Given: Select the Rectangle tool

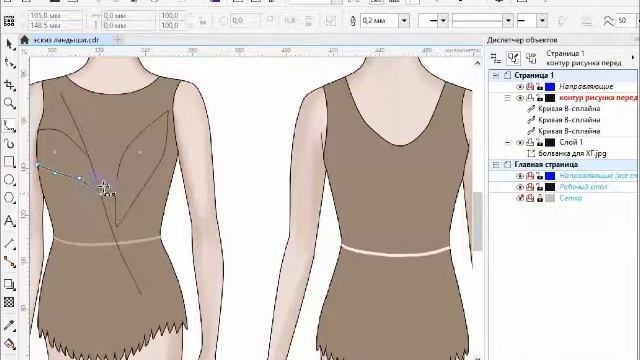Looking at the screenshot, I should click(9, 162).
